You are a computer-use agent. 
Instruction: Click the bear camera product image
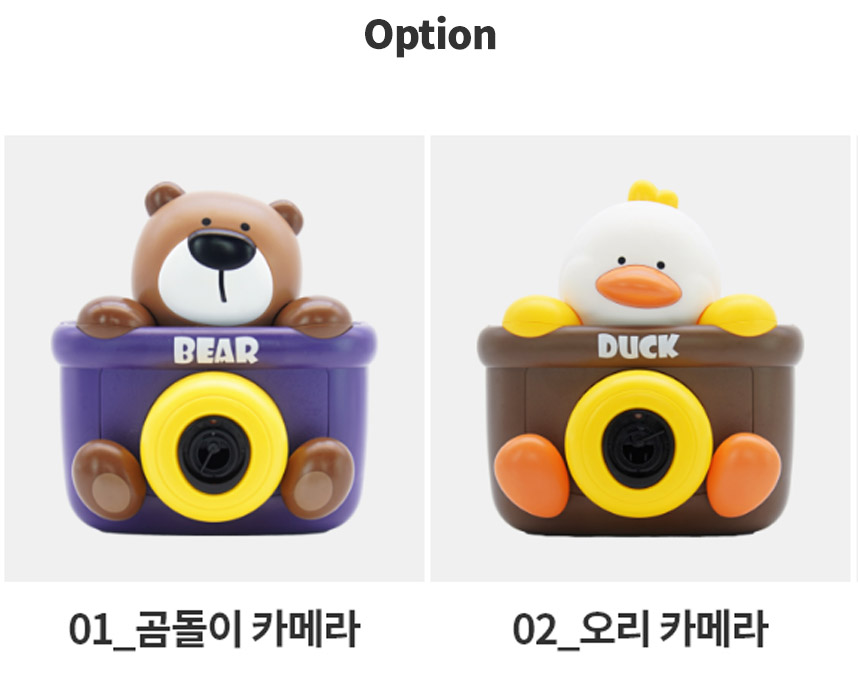tap(214, 358)
